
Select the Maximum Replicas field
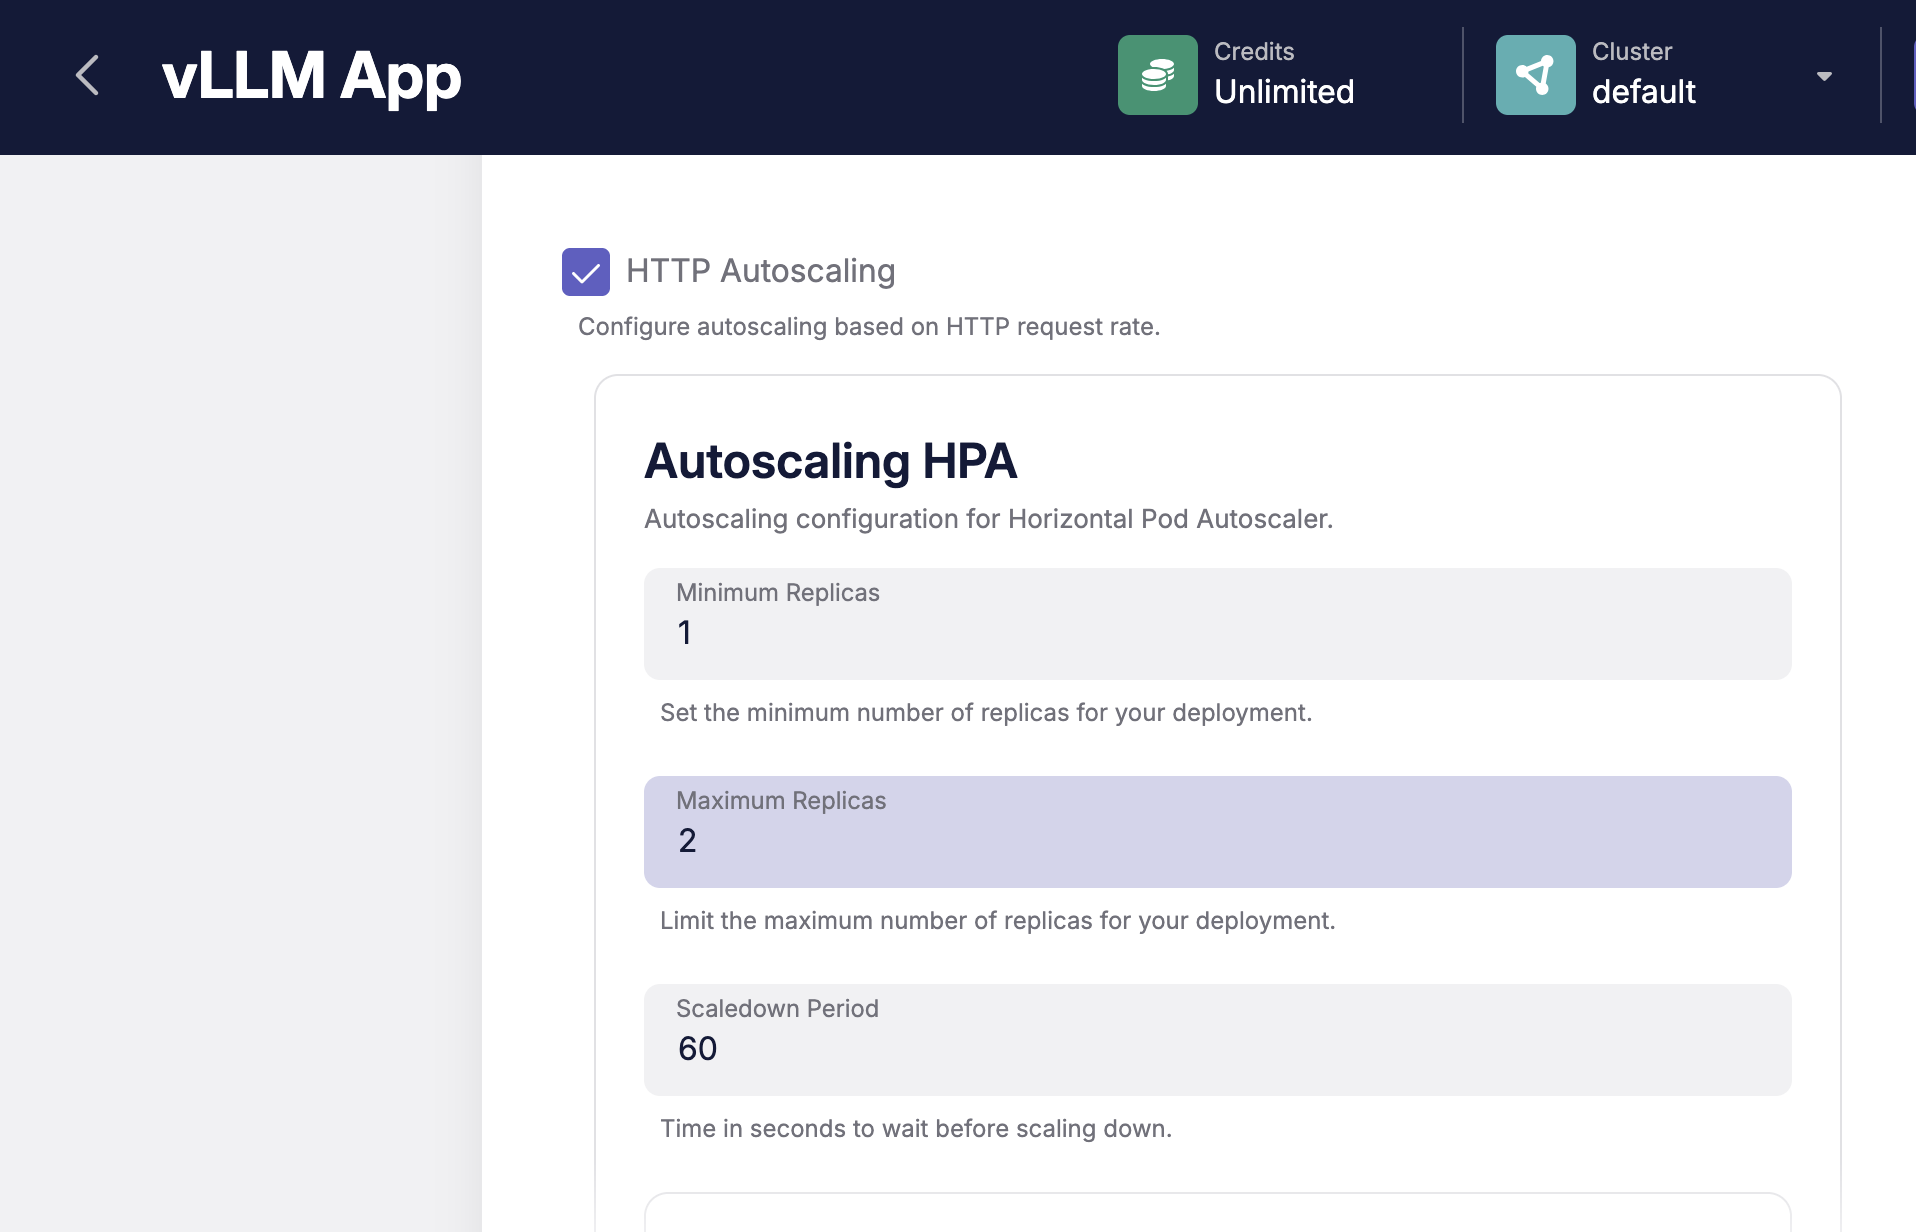(1217, 841)
